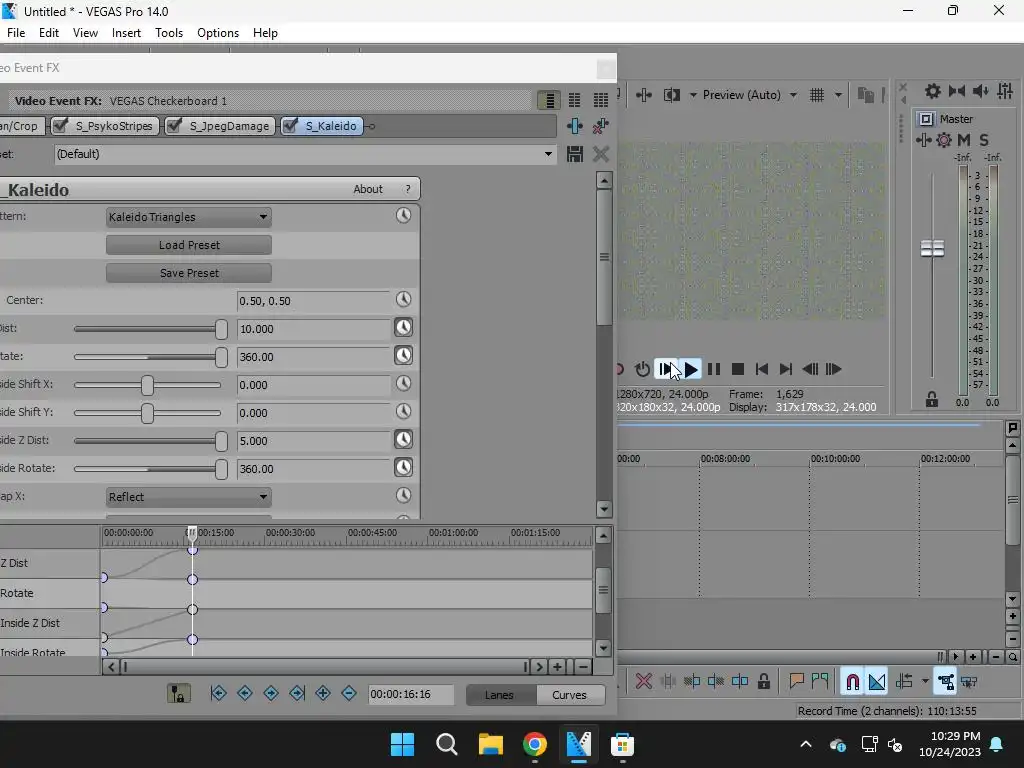Open the Auto Ripple dropdown arrow

[x=925, y=682]
